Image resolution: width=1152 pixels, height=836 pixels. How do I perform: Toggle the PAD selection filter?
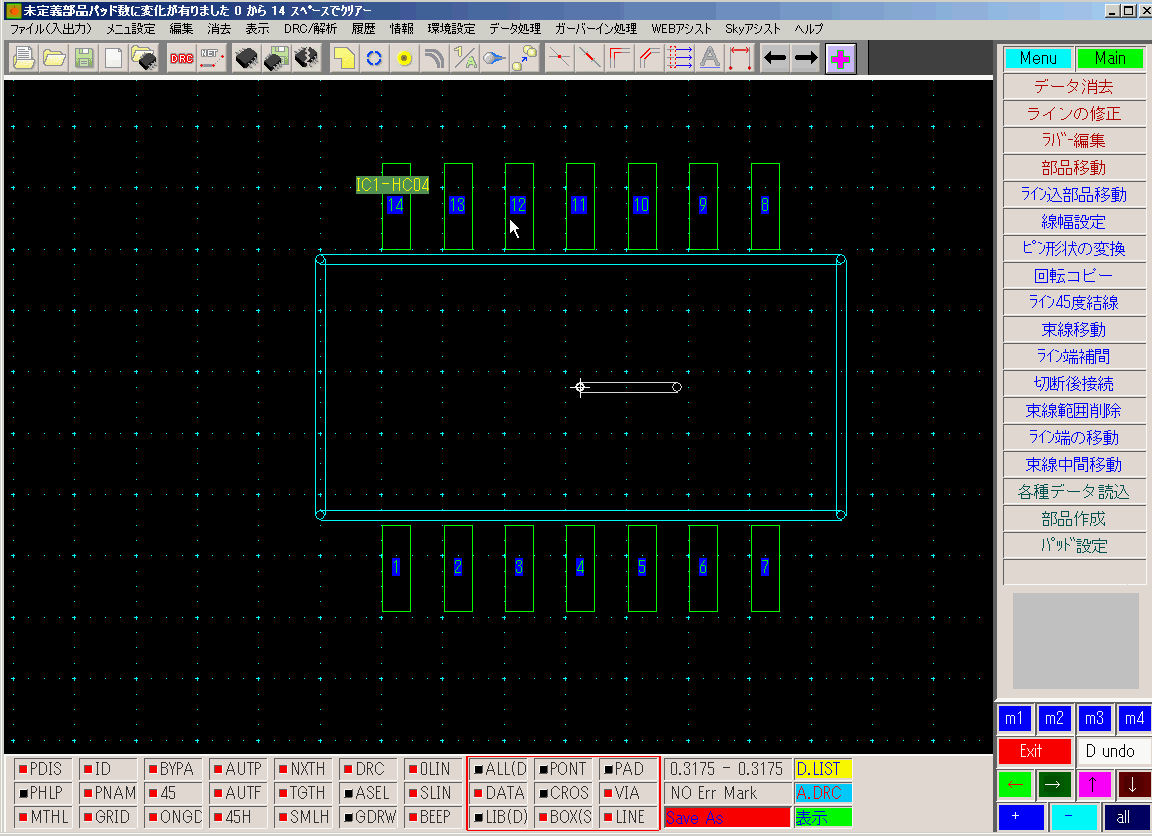point(628,769)
